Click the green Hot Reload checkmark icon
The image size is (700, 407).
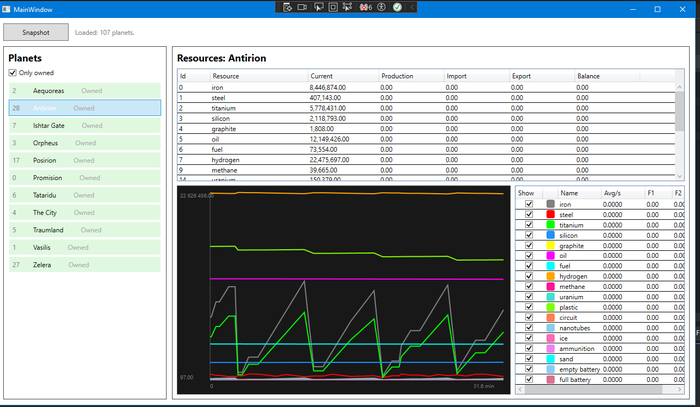pos(397,7)
